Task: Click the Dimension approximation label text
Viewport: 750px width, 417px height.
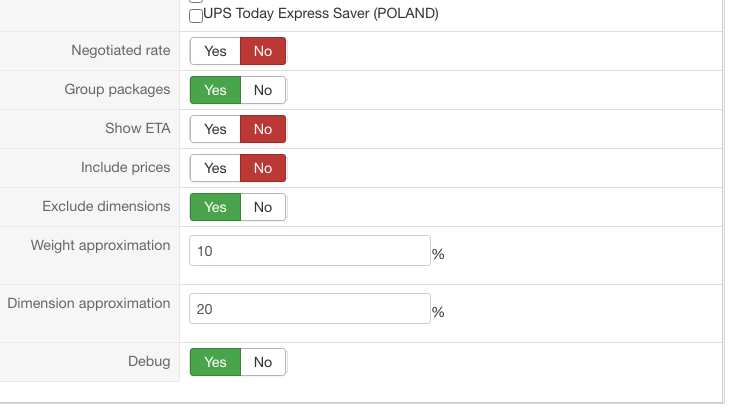Action: point(89,303)
